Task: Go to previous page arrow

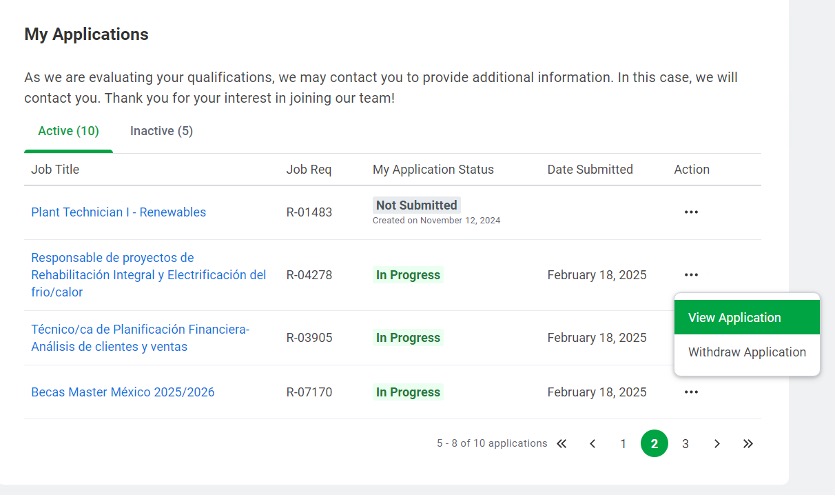Action: tap(592, 444)
